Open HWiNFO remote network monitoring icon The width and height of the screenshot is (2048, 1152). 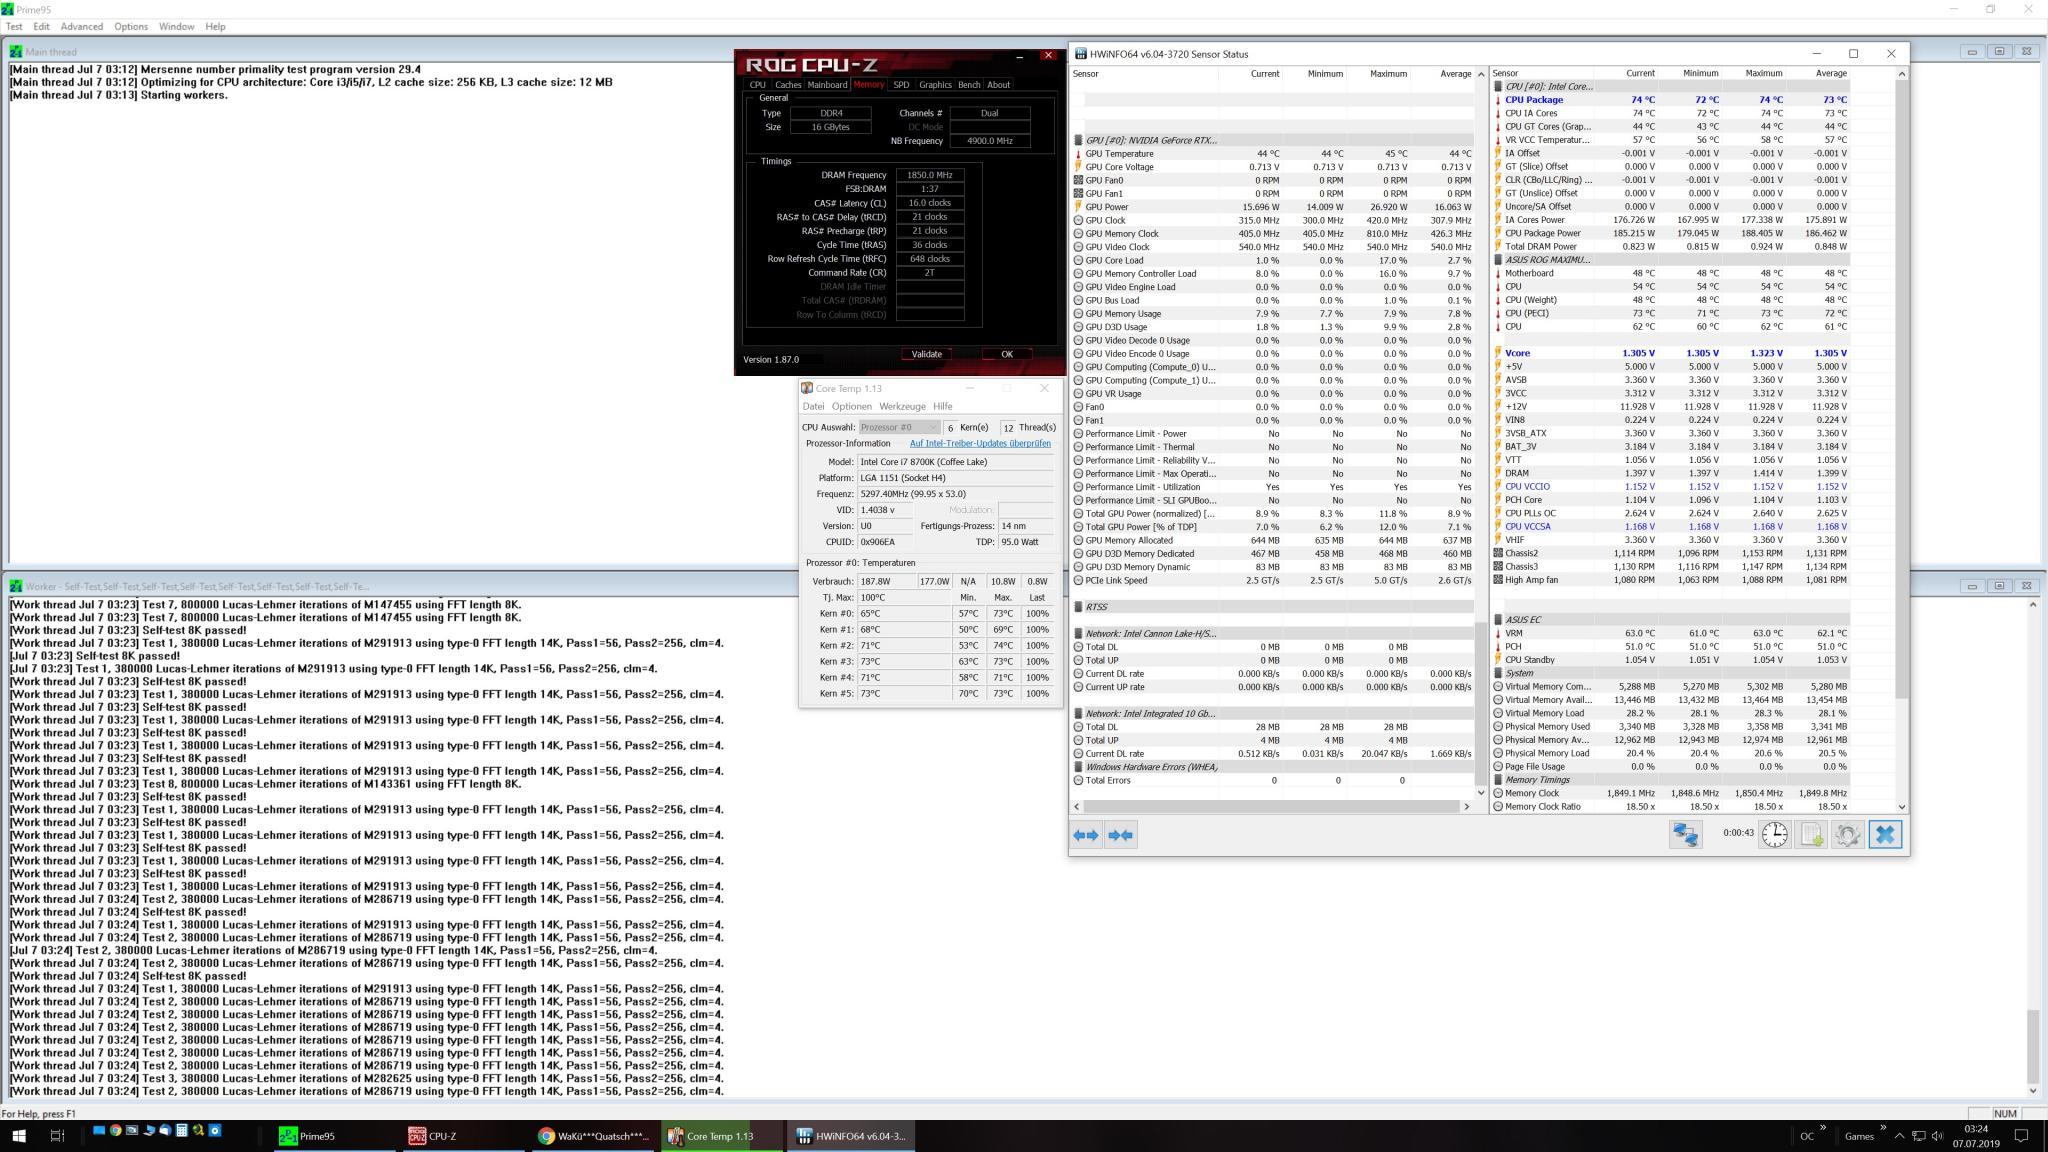coord(1685,835)
